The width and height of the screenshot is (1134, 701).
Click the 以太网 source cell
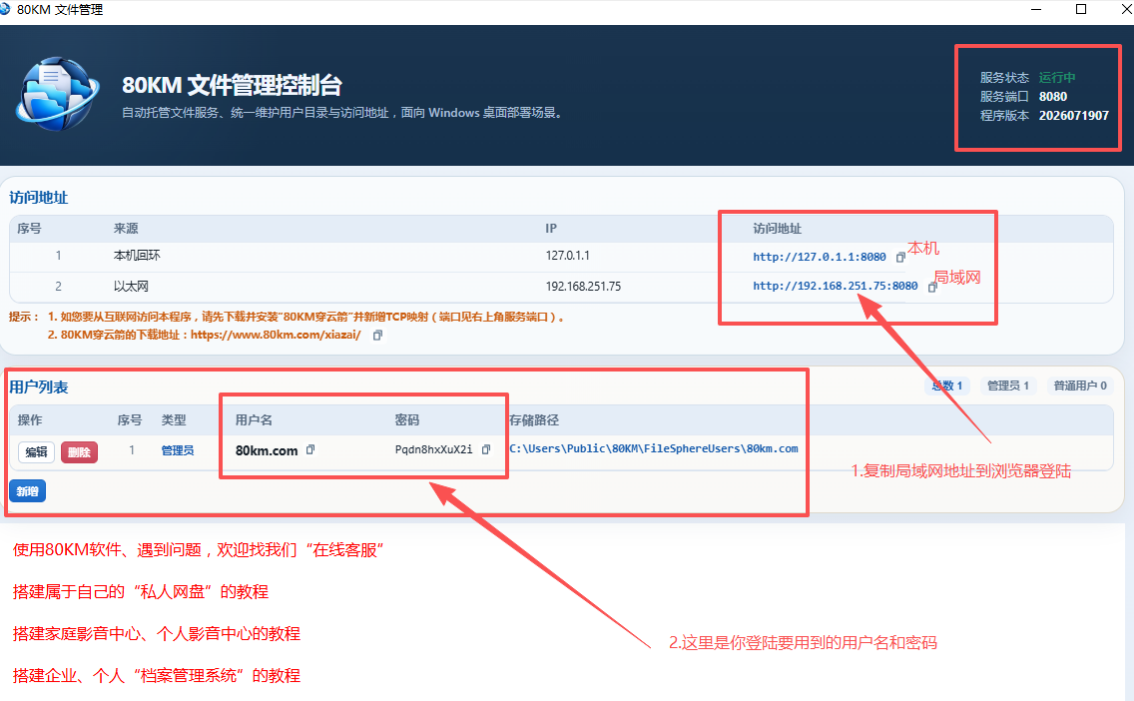point(131,286)
